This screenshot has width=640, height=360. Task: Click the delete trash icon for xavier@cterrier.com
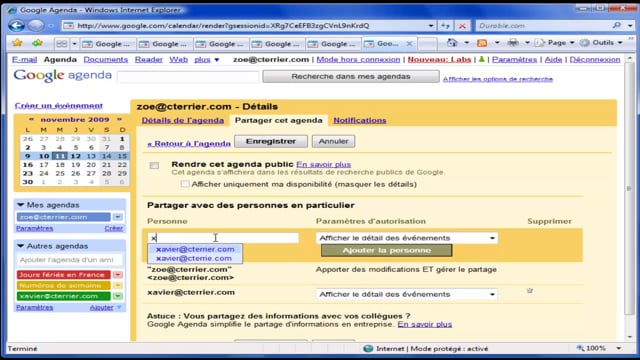[529, 291]
